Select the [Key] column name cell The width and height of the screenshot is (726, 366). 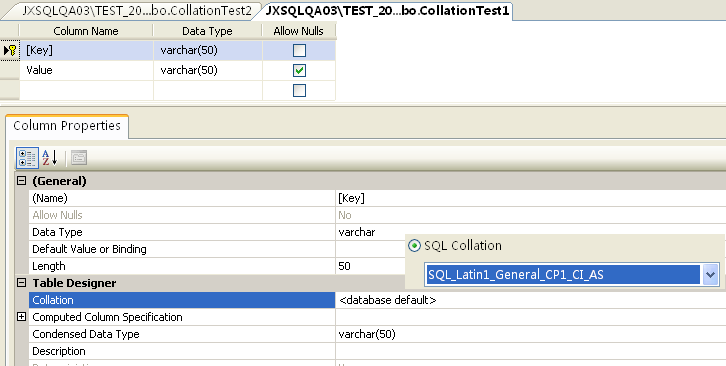[86, 50]
